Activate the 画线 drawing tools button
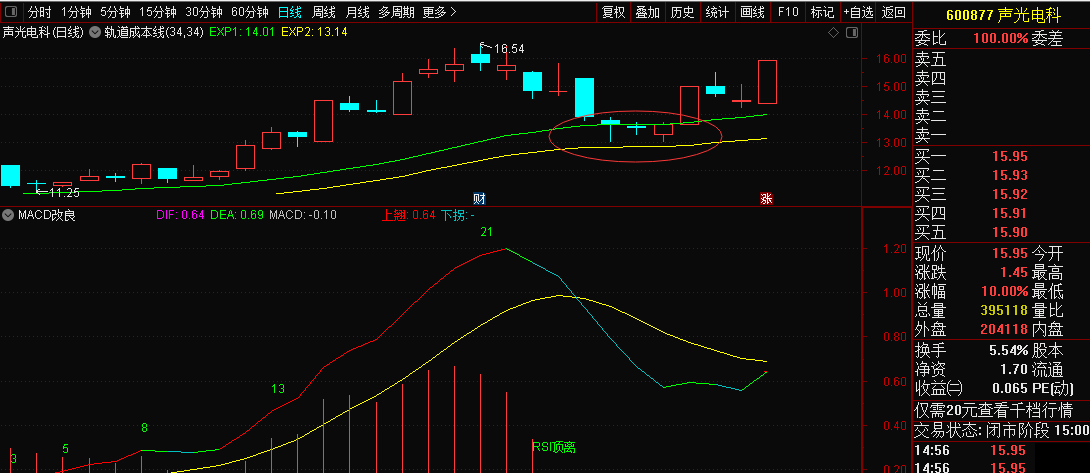The height and width of the screenshot is (473, 1090). point(752,12)
